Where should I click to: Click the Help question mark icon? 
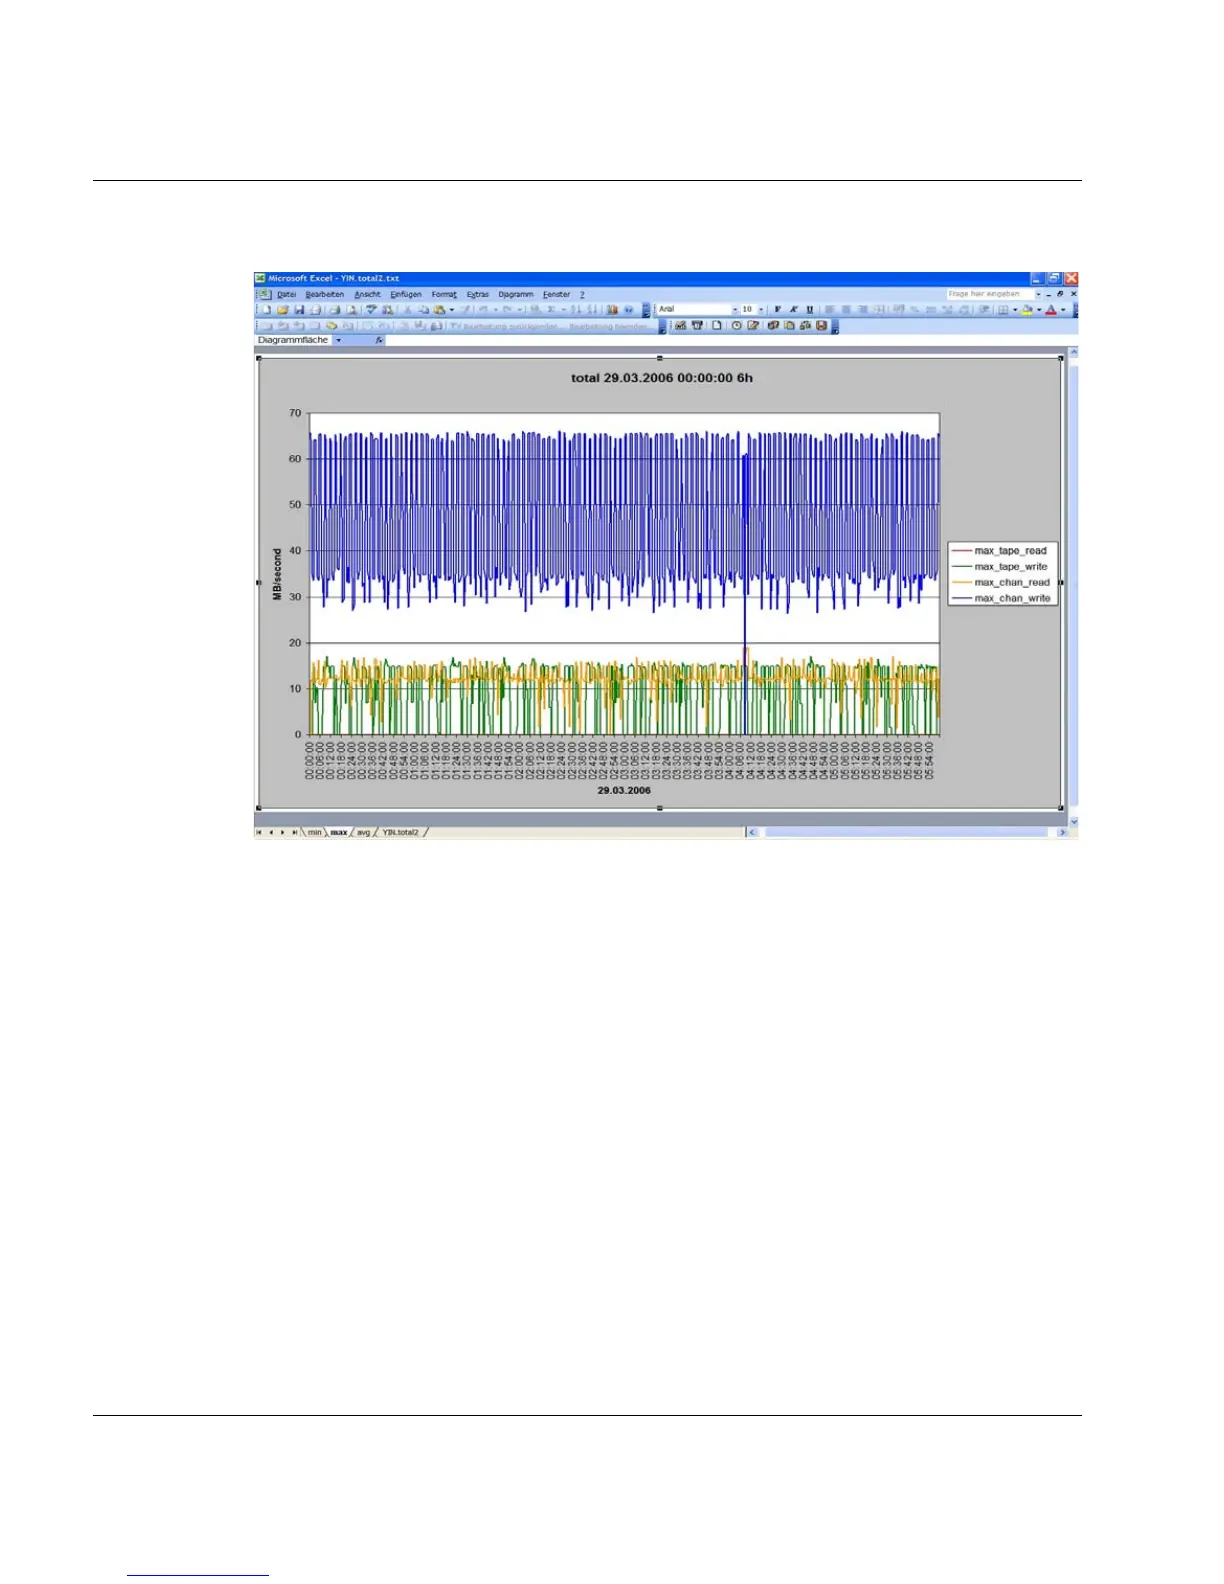point(628,310)
